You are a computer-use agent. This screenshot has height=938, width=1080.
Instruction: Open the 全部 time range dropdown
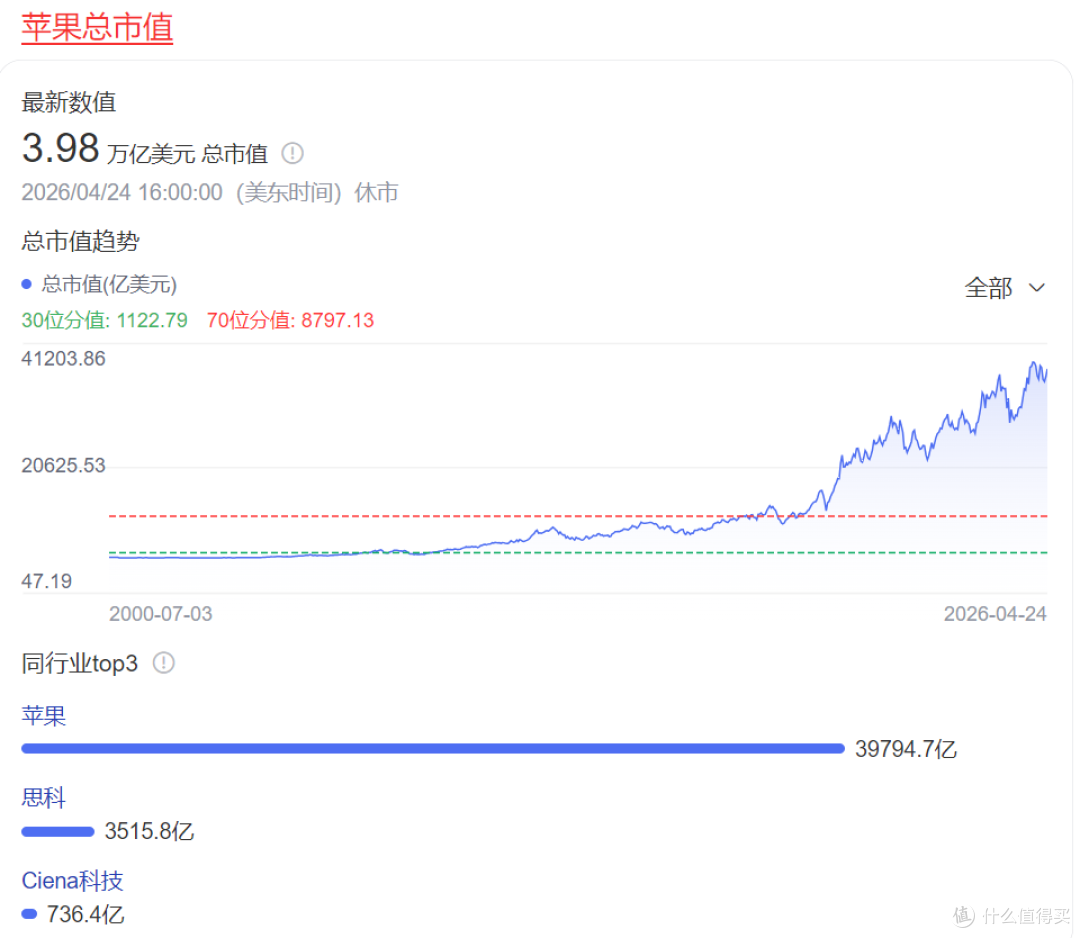click(x=1005, y=287)
